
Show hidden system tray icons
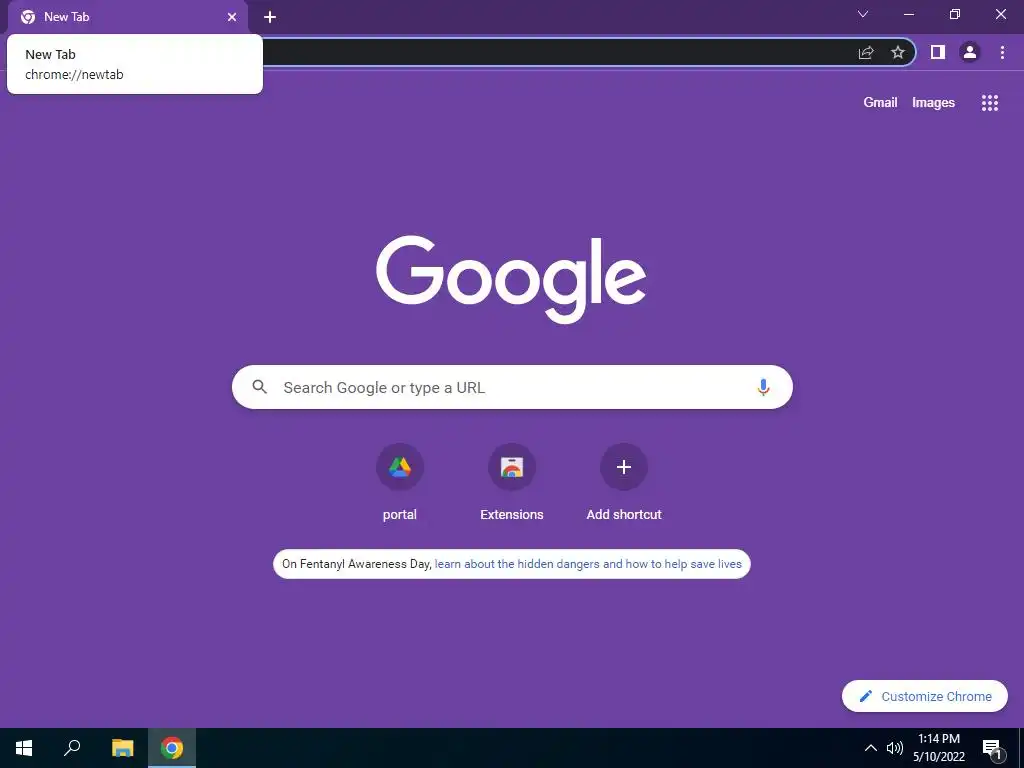click(871, 748)
